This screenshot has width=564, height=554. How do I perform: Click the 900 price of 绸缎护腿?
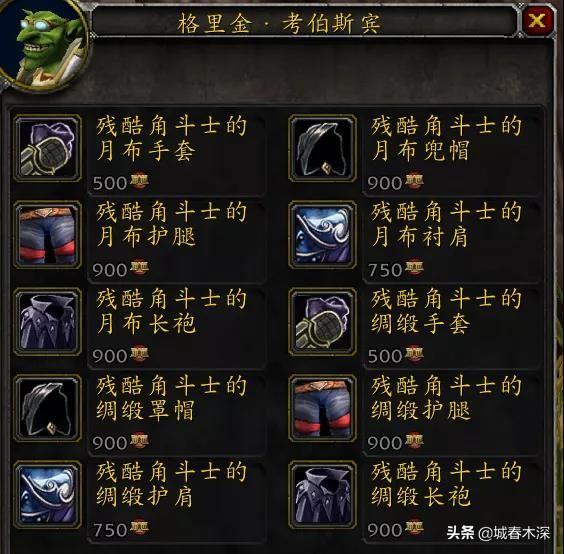[x=385, y=443]
